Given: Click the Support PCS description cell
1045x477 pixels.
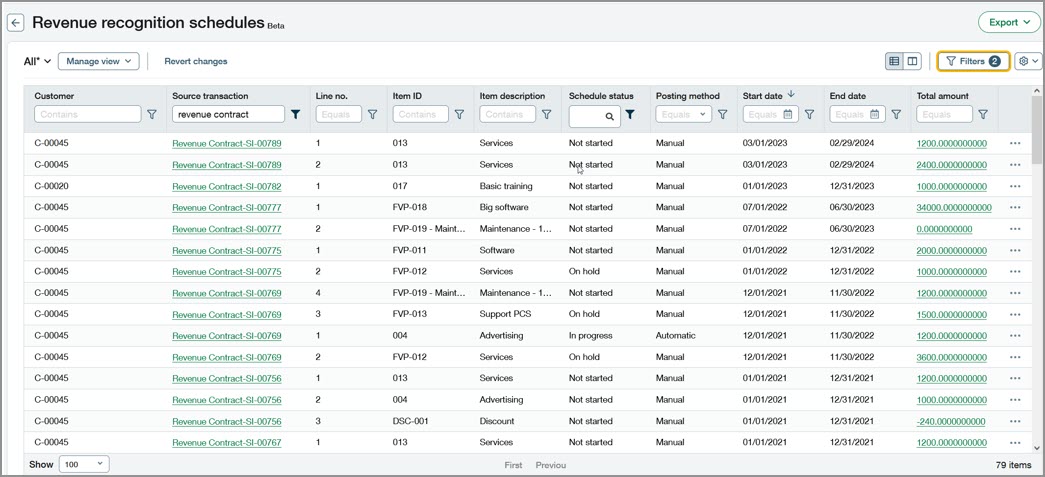Looking at the screenshot, I should tap(505, 314).
